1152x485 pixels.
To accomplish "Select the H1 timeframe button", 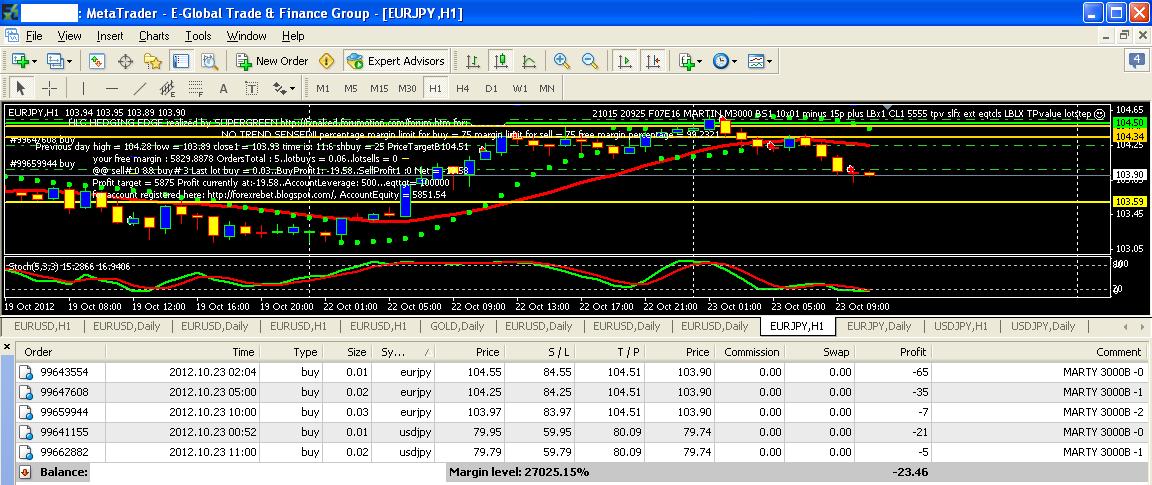I will point(436,88).
